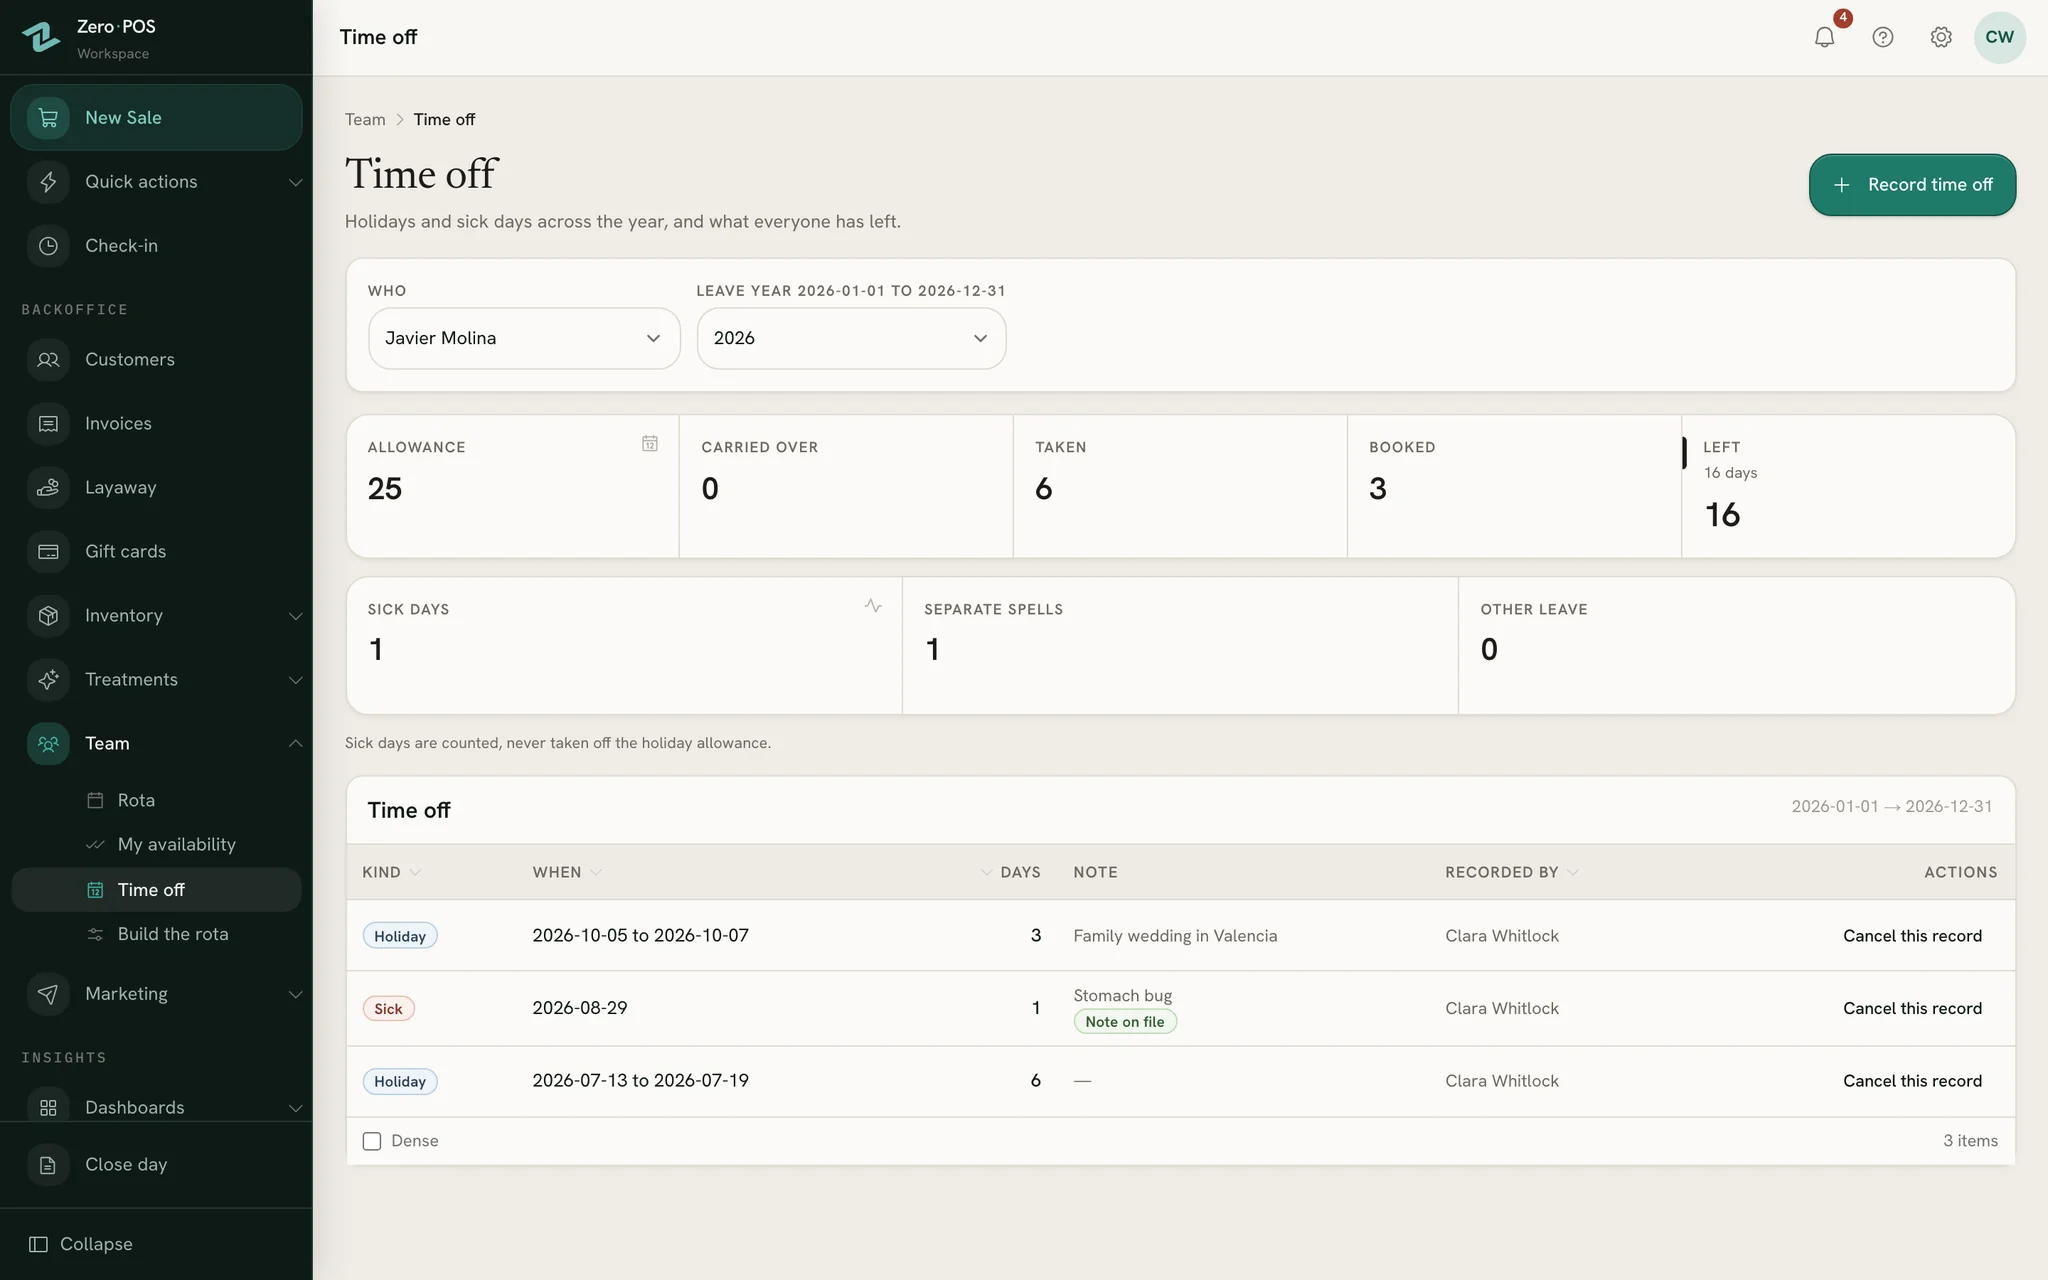
Task: Click the Collapse sidebar icon
Action: pos(38,1244)
